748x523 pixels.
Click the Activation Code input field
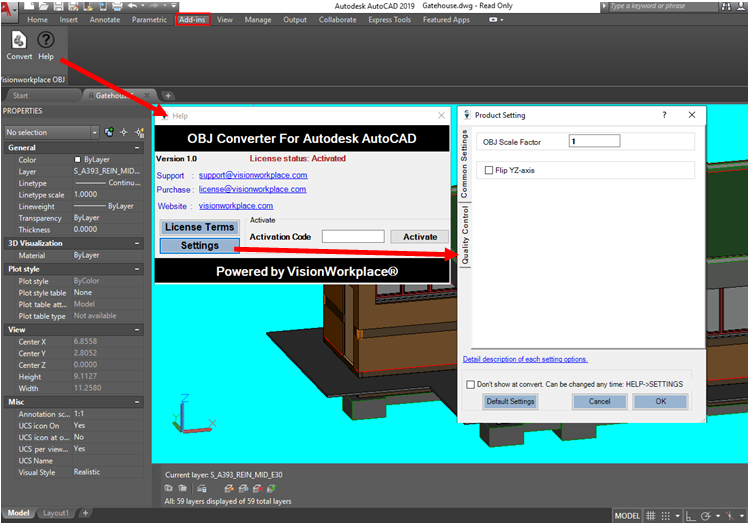click(353, 236)
